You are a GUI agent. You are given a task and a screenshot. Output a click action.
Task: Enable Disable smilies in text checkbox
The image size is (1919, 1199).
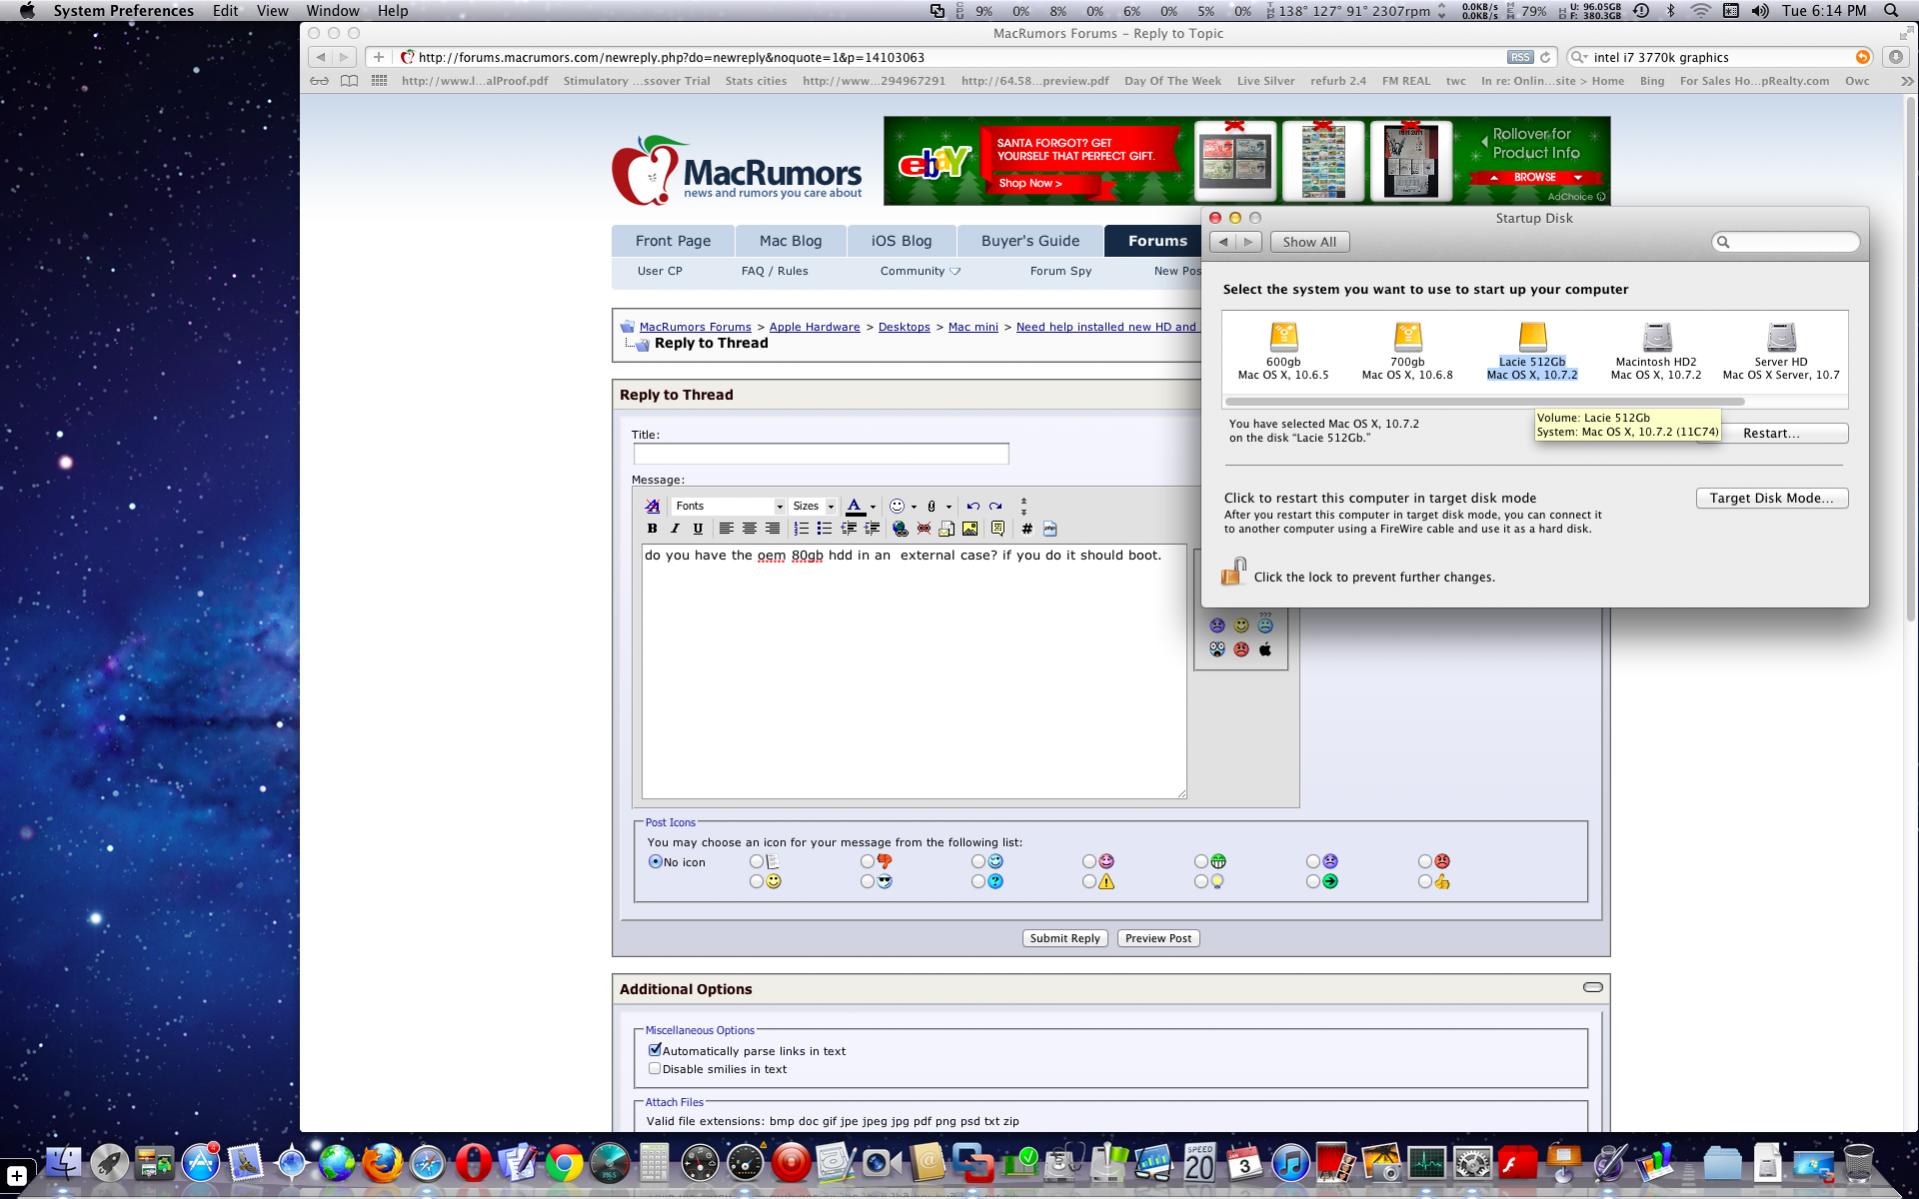[655, 1068]
